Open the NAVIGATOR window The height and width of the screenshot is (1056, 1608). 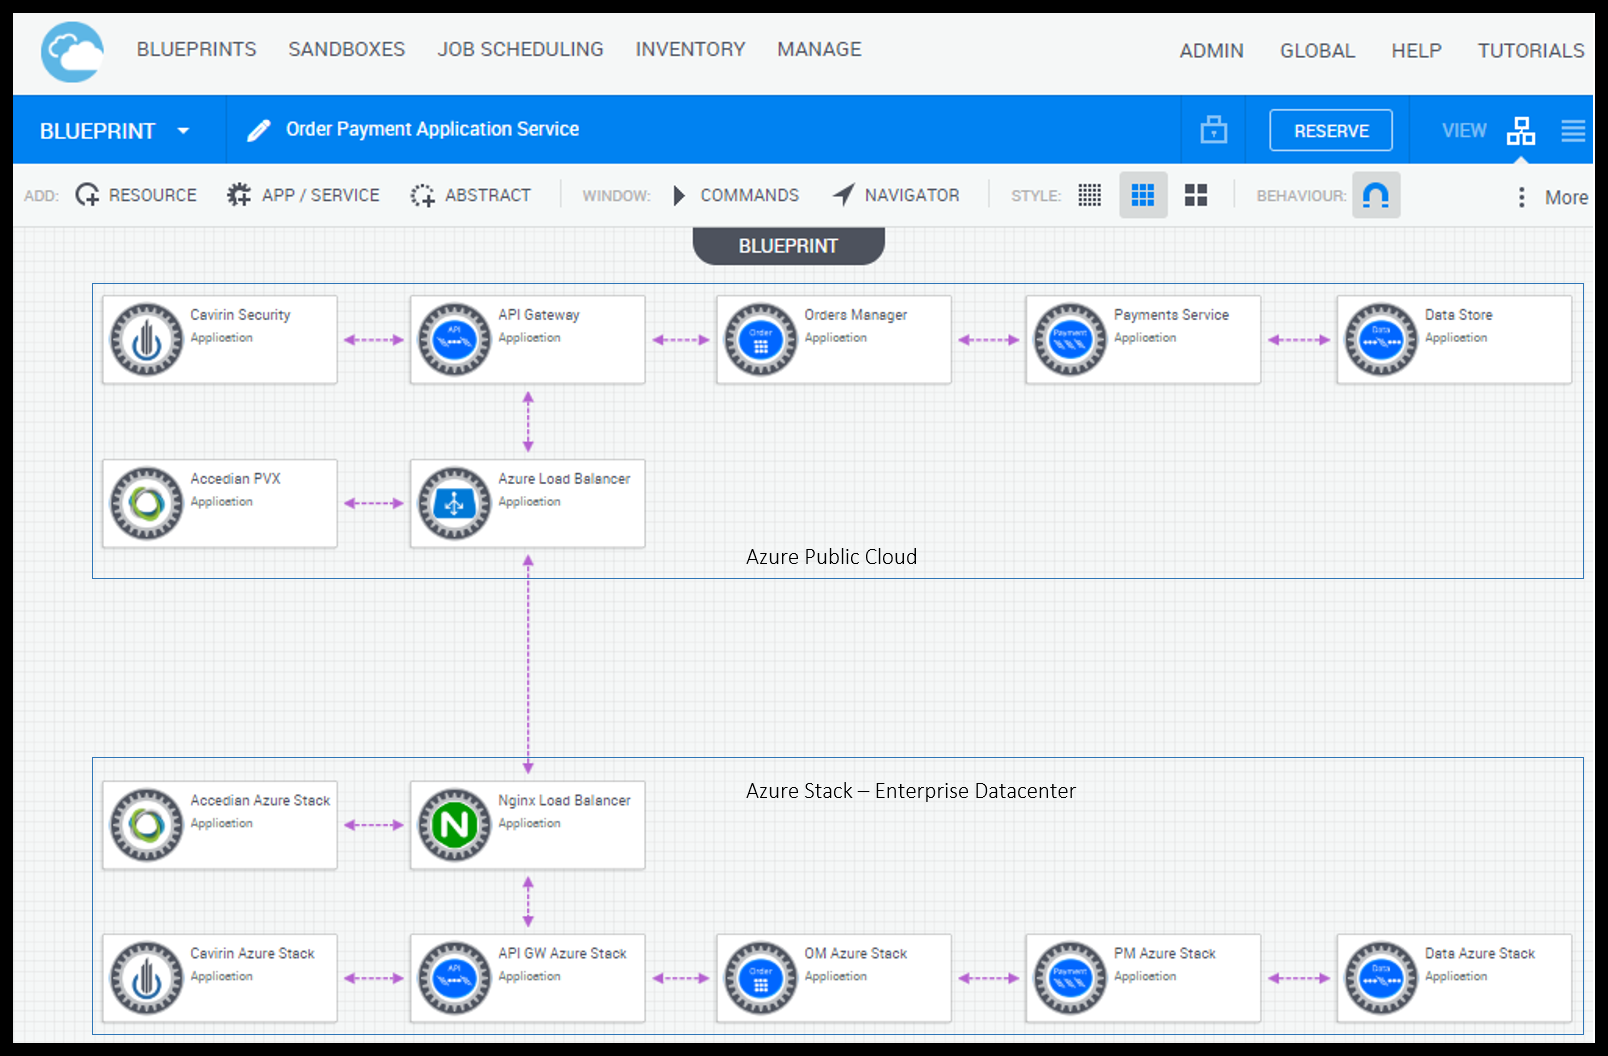coord(896,195)
